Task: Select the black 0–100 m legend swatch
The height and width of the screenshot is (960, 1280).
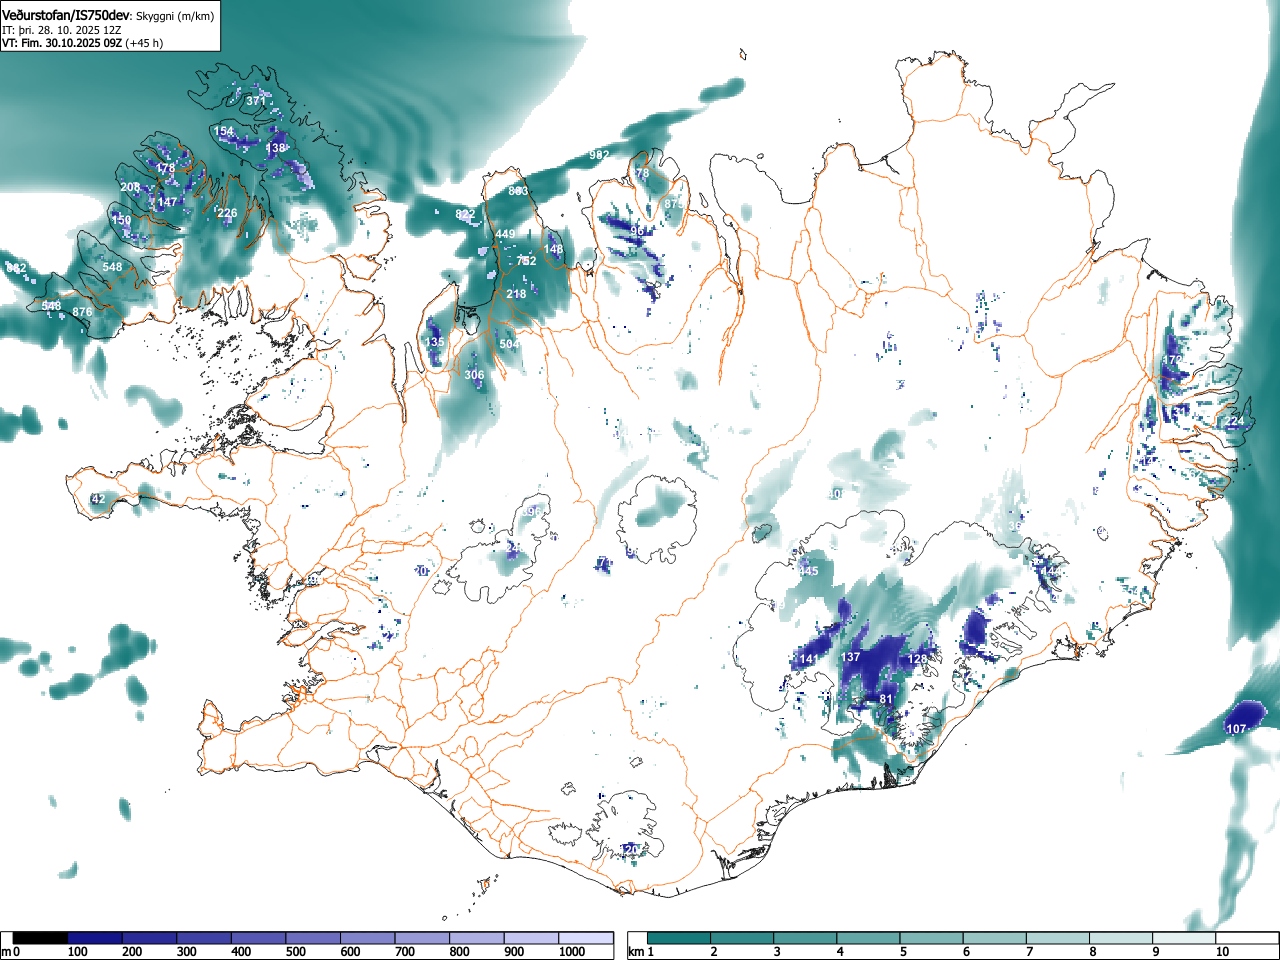Action: pos(41,938)
